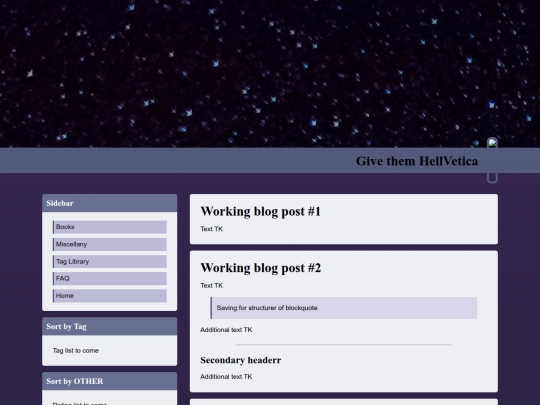Click 'Additional text TK' under Secondary headerr

(226, 377)
